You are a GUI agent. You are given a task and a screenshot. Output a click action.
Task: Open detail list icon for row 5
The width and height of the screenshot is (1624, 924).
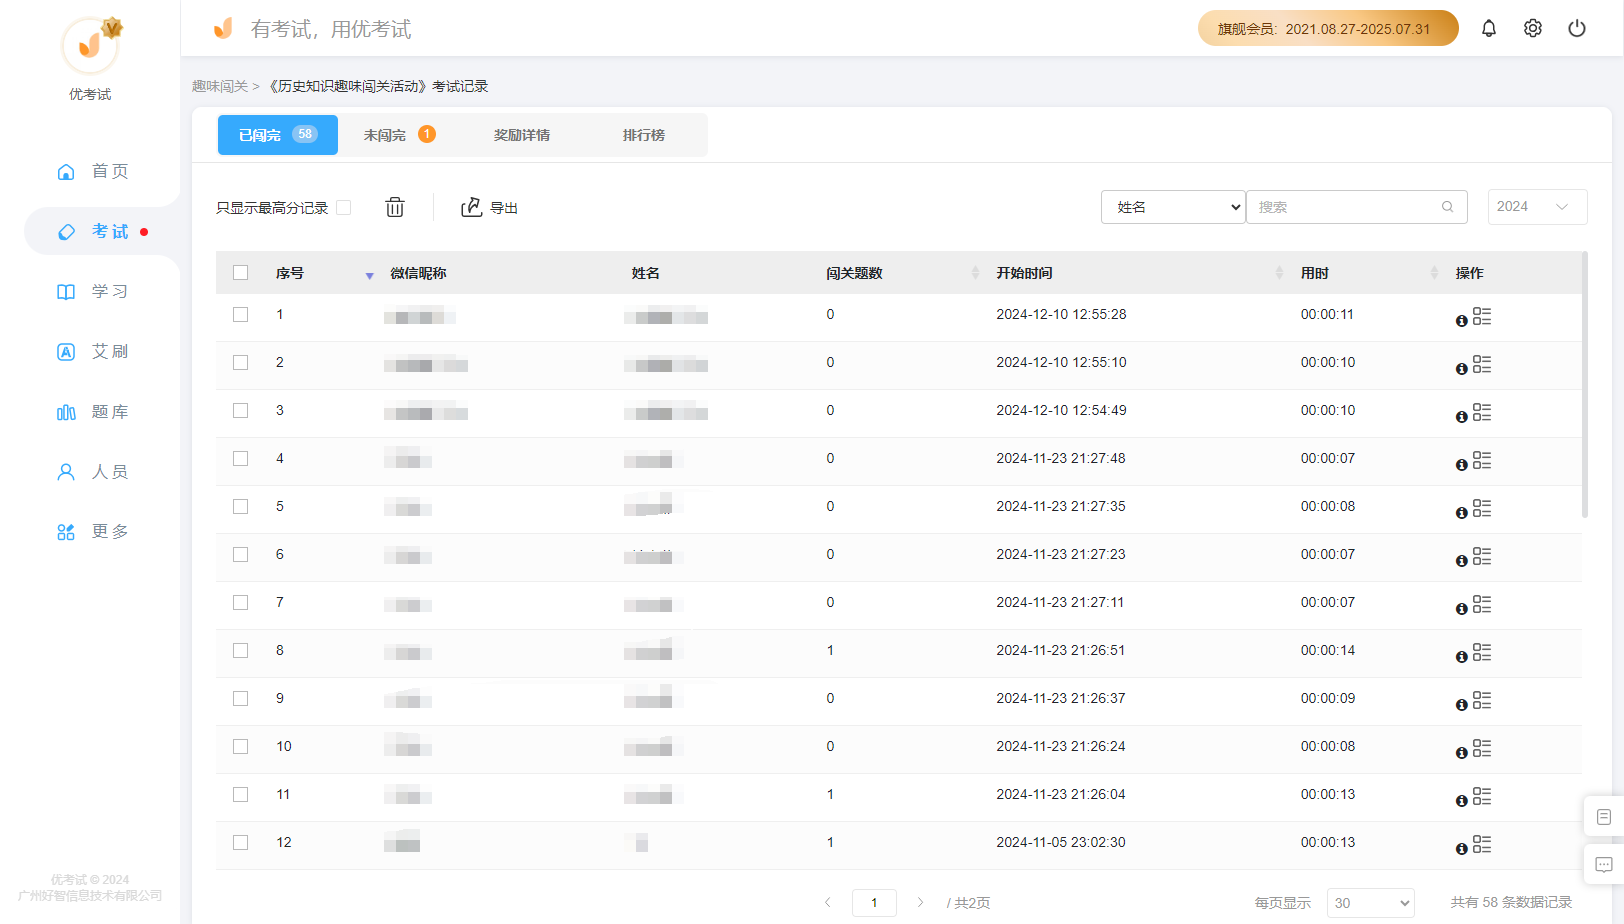coord(1482,508)
